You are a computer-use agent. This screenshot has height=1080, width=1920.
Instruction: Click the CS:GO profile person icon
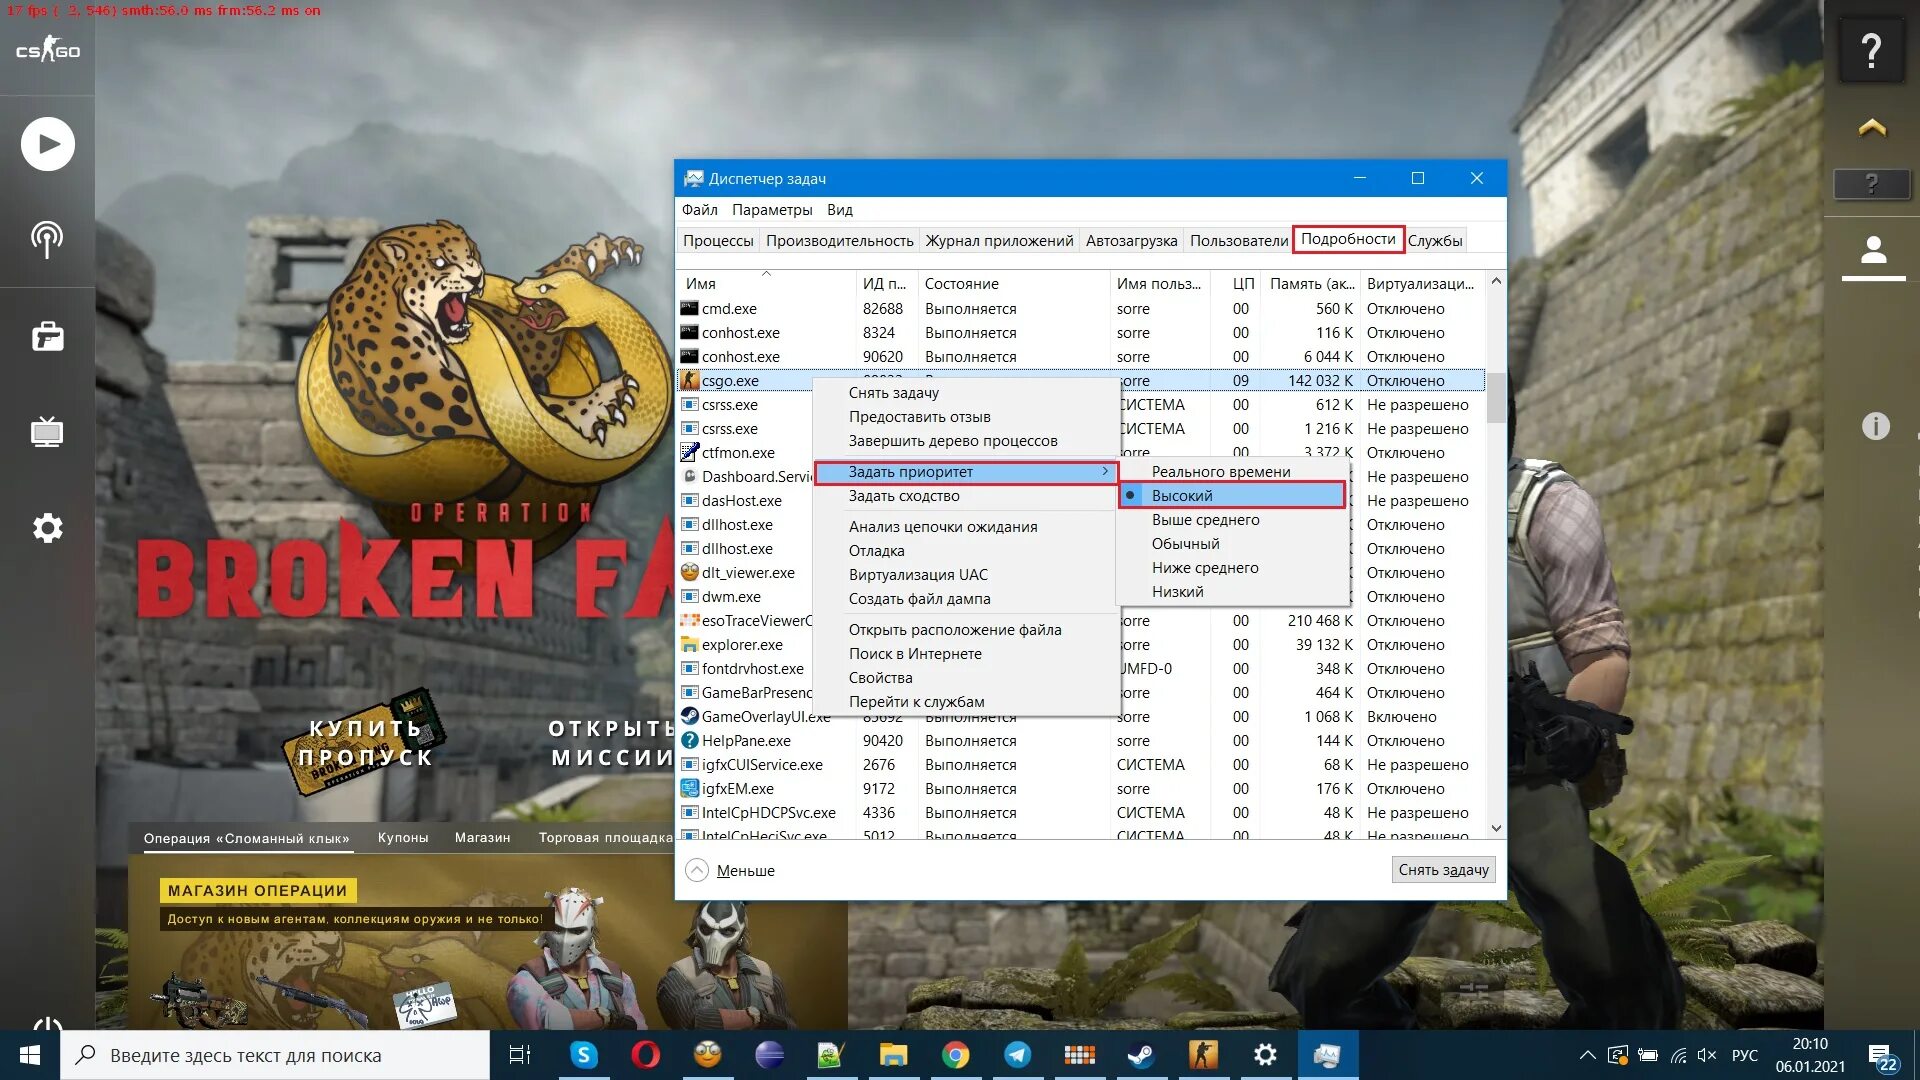click(x=1873, y=250)
